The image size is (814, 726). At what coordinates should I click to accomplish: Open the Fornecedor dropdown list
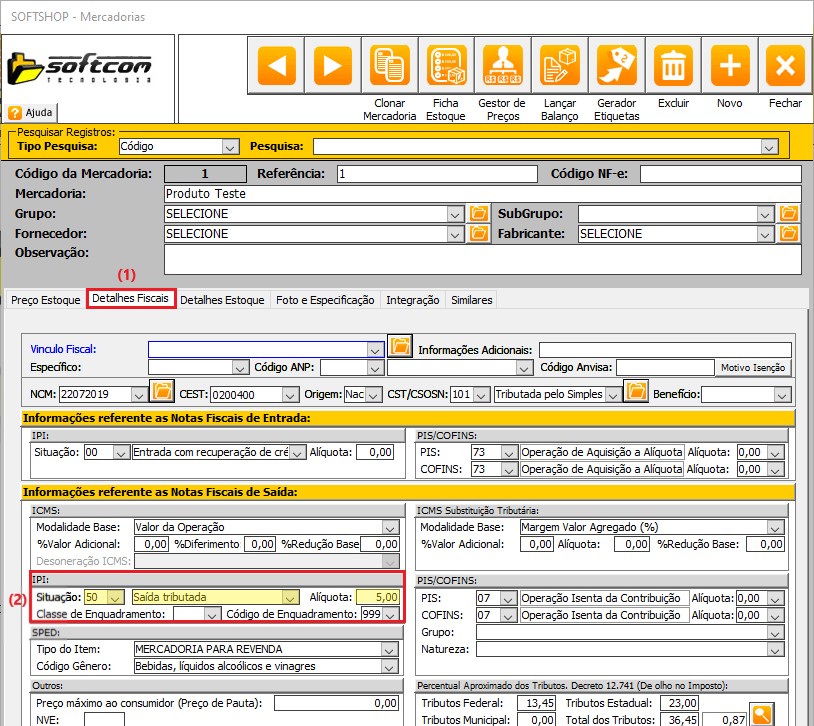[456, 234]
